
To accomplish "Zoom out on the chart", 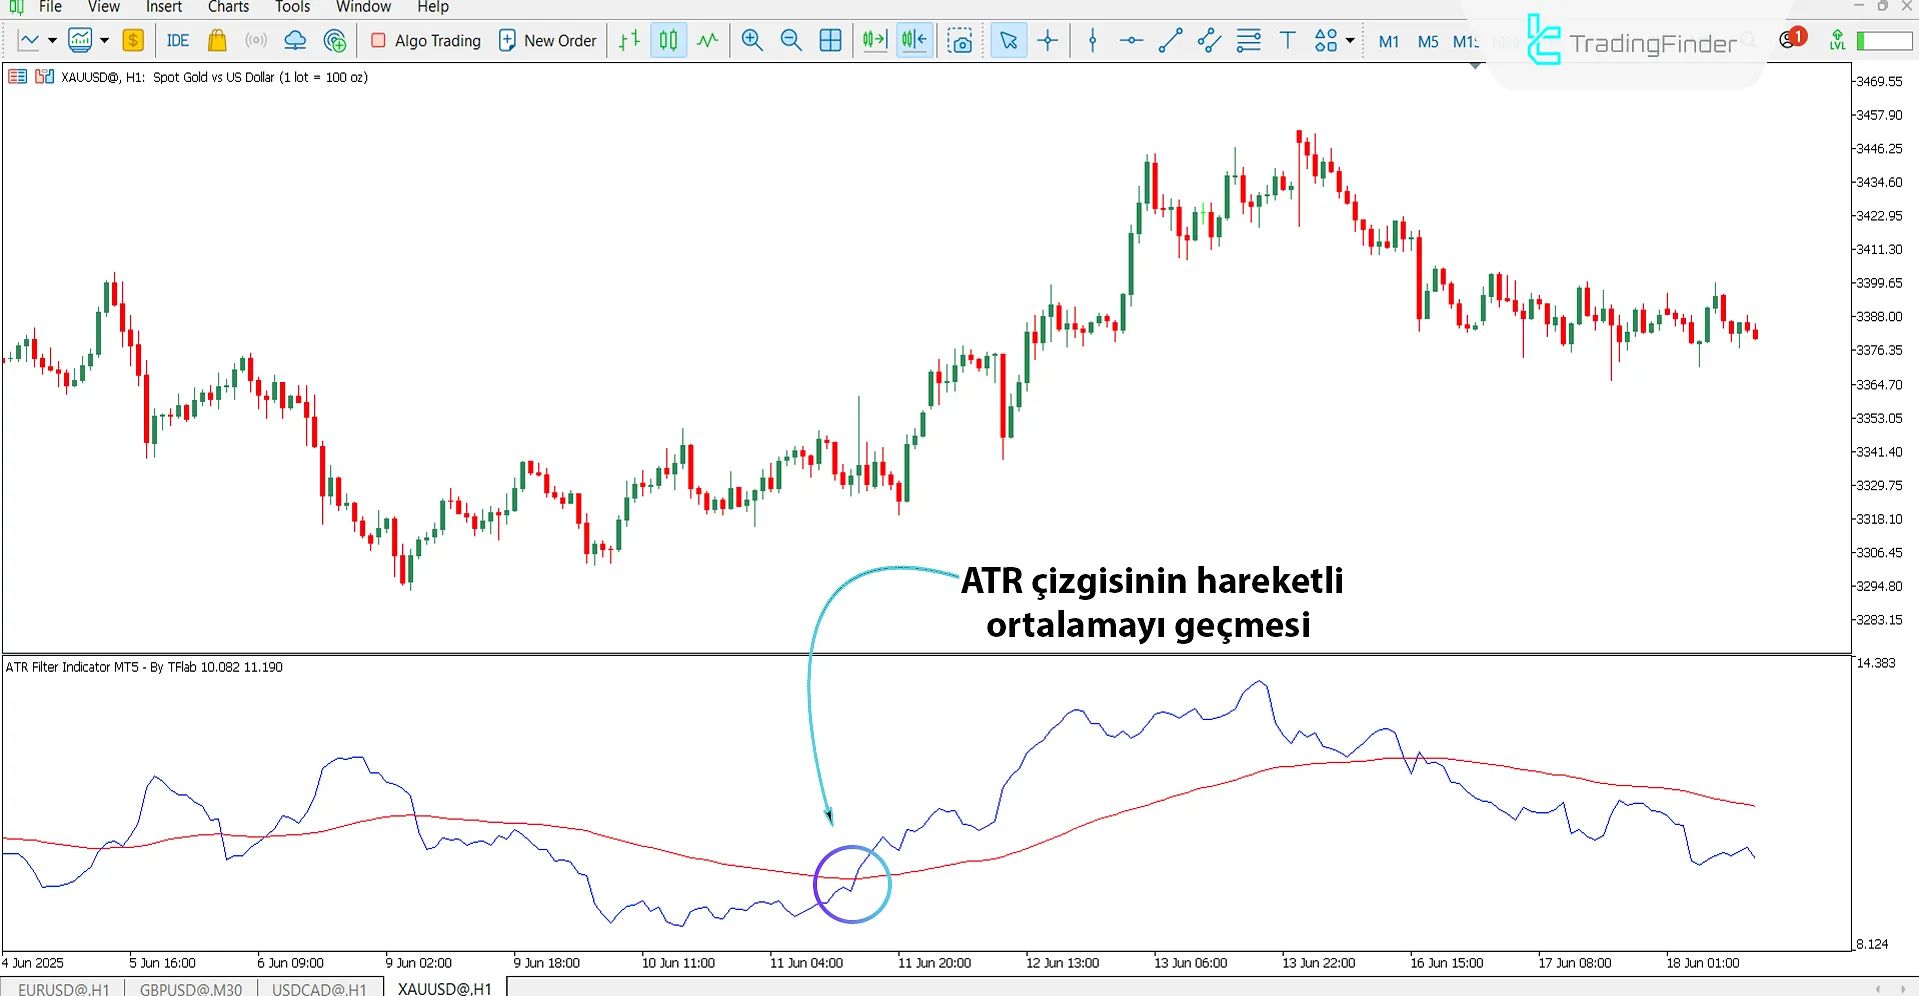I will (791, 41).
